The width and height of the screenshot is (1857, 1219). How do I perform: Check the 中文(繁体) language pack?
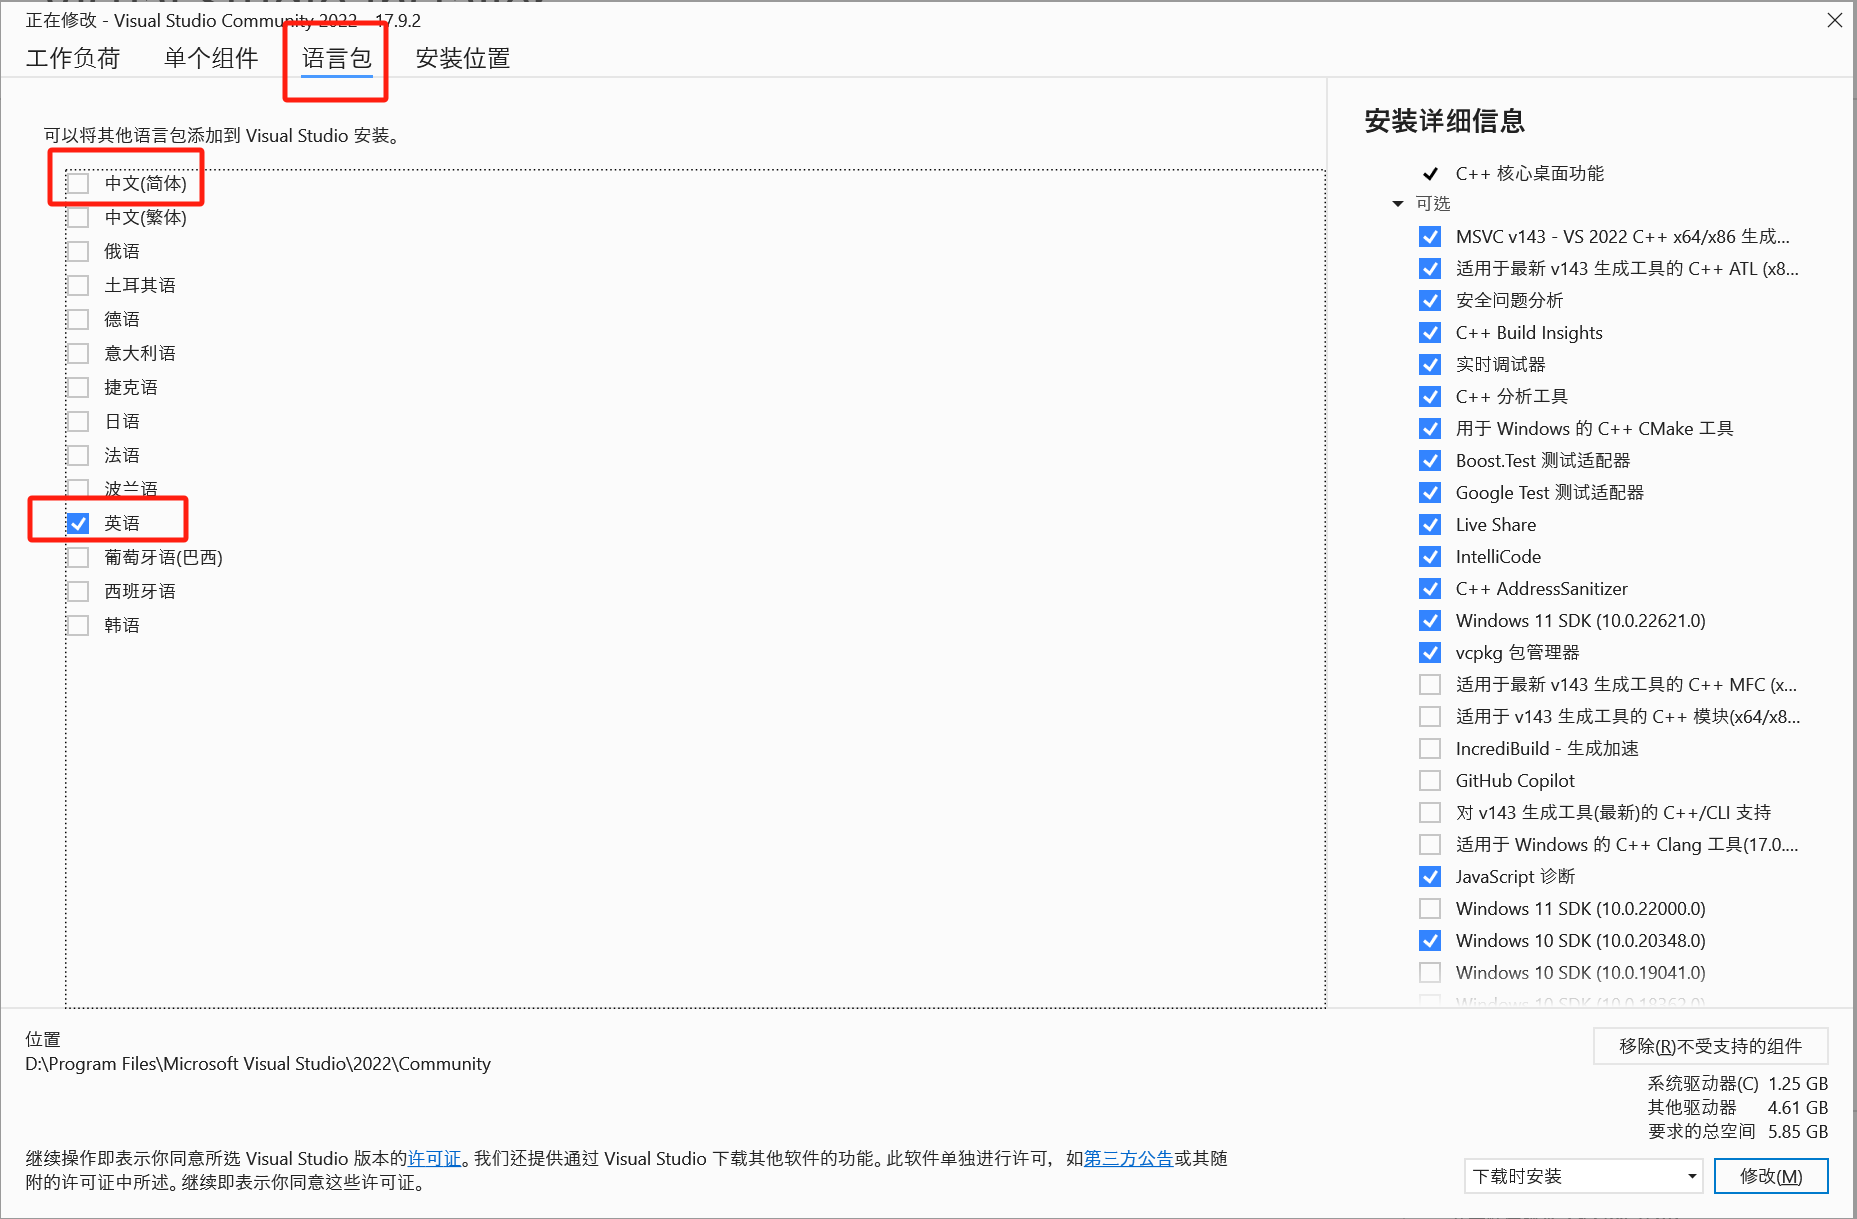click(78, 217)
